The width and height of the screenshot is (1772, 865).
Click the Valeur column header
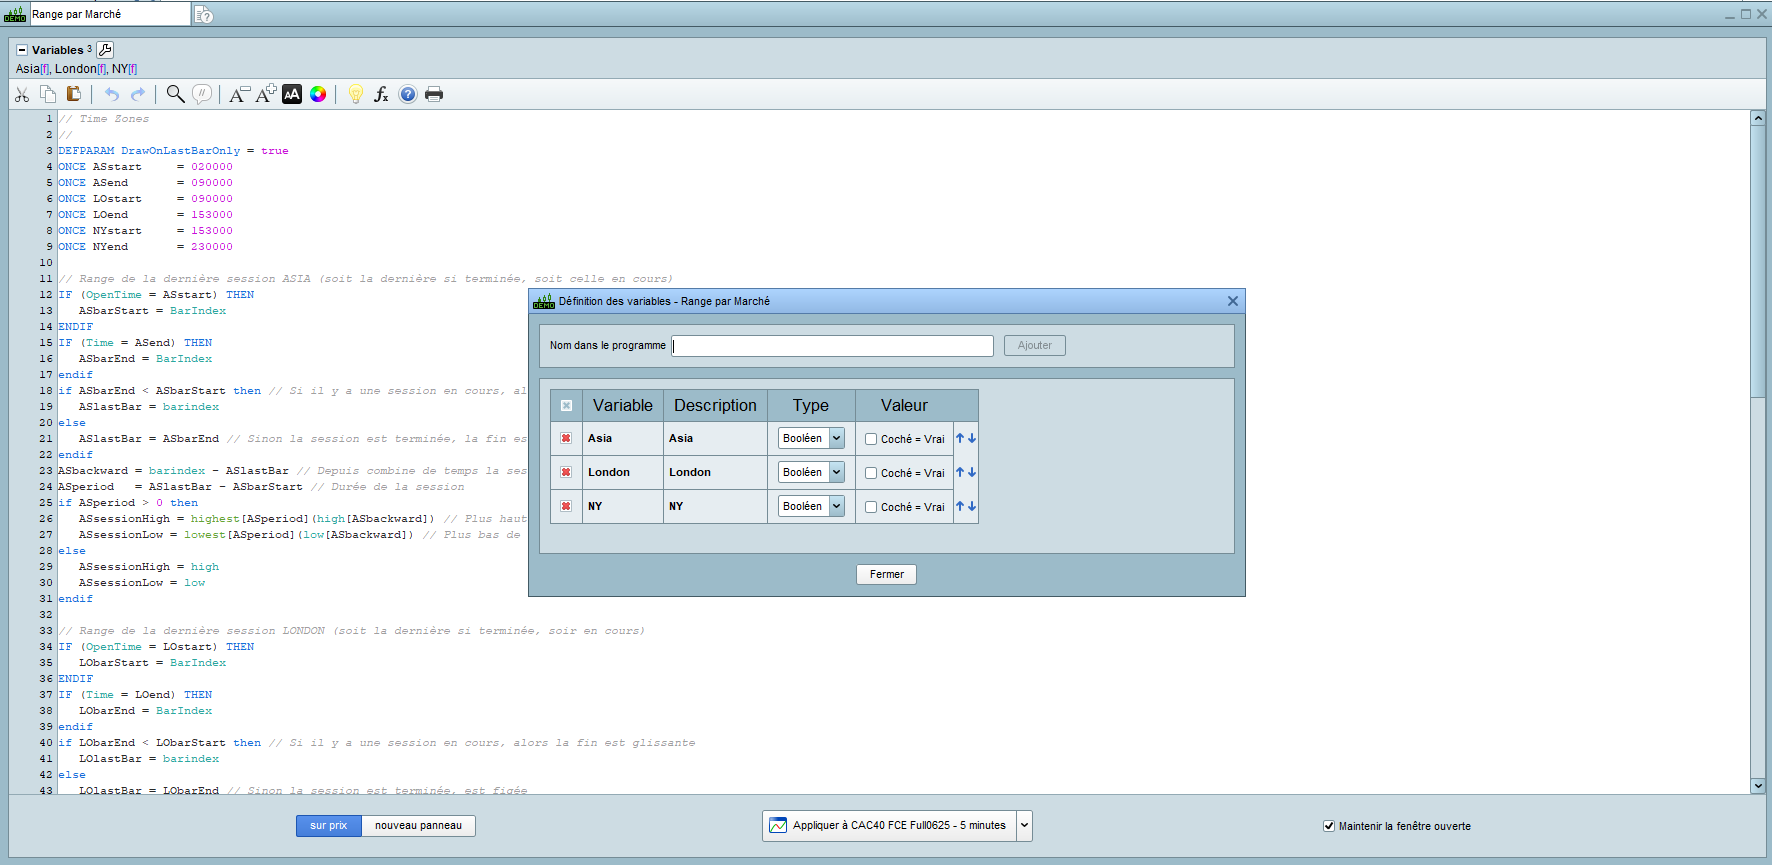point(904,405)
